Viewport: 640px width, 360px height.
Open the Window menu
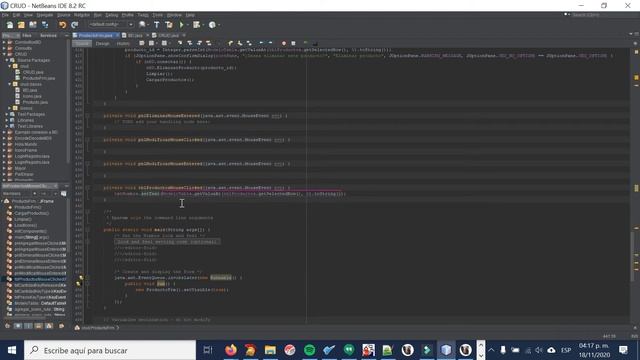[x=174, y=15]
